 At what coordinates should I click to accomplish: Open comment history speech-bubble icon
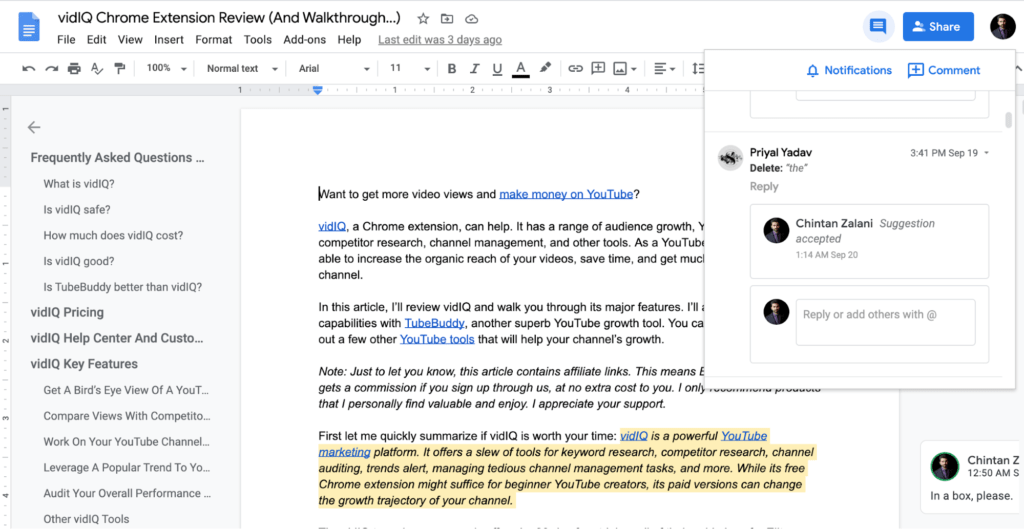coord(878,27)
